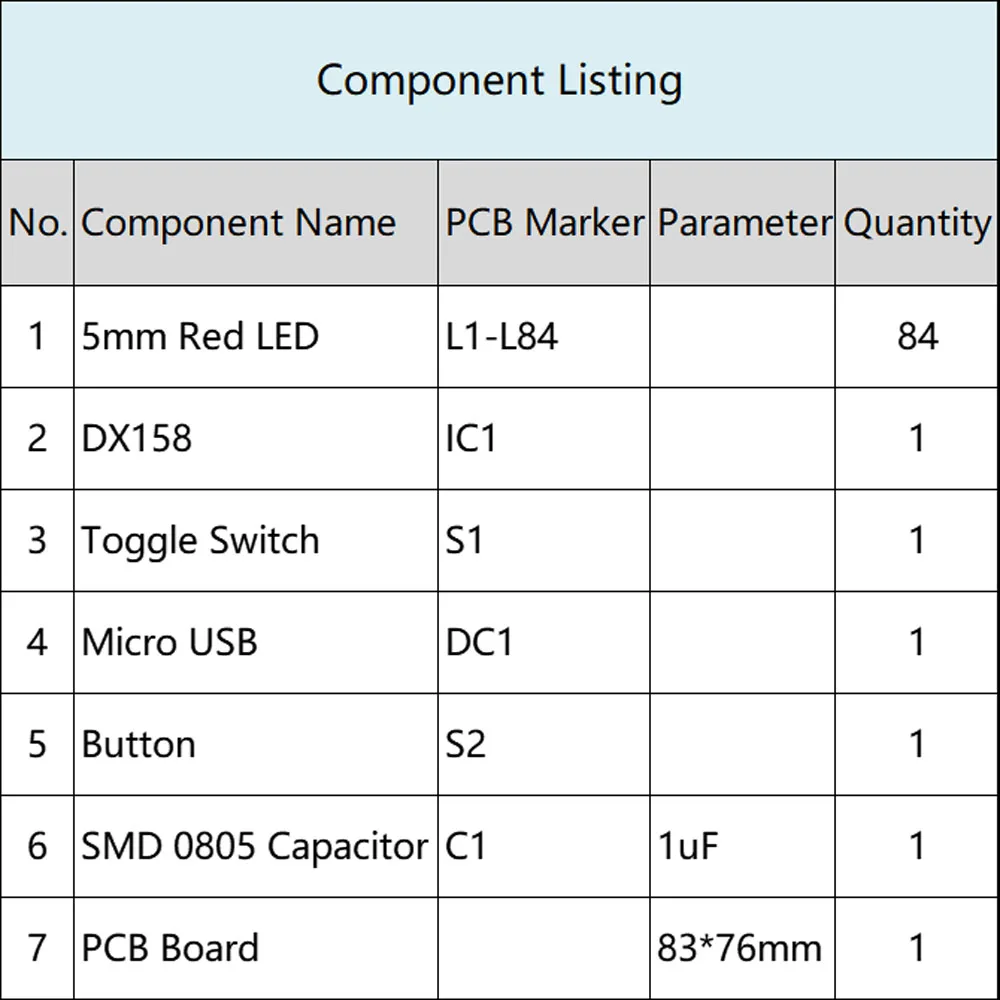Click the Button component cell

click(x=256, y=744)
